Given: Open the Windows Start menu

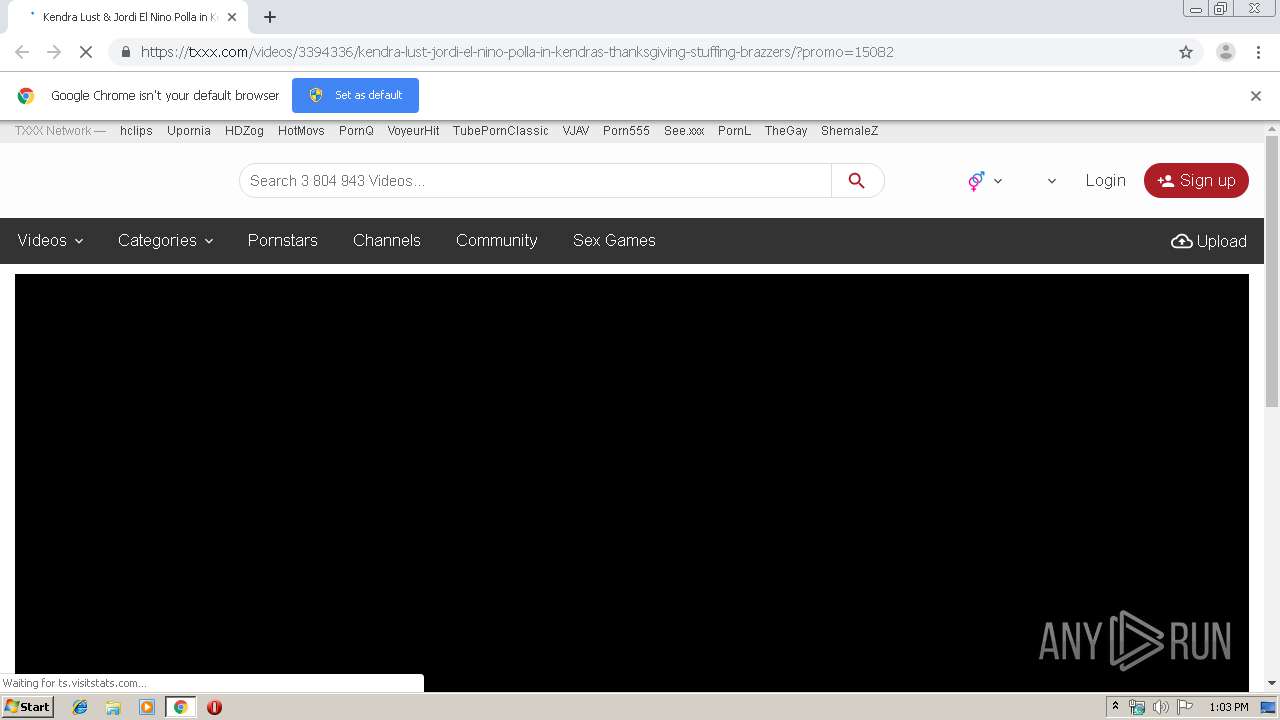Looking at the screenshot, I should (27, 707).
